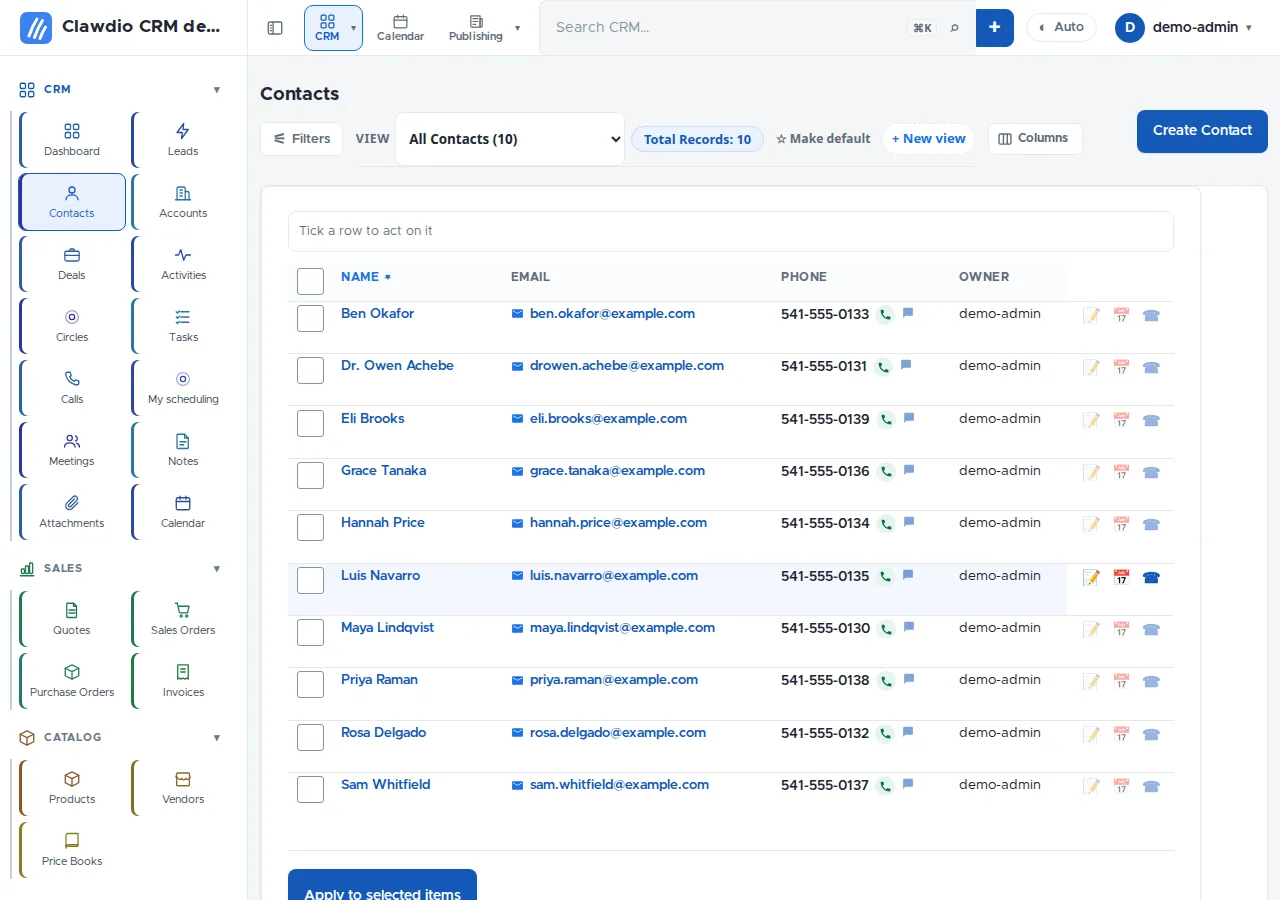Open Circles in the sidebar
The width and height of the screenshot is (1280, 900).
(72, 326)
